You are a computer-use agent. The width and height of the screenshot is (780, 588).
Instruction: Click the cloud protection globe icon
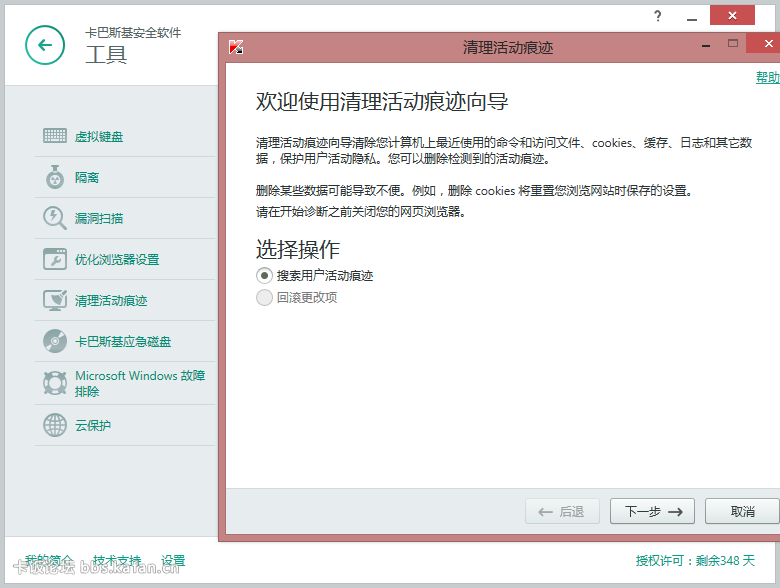[x=55, y=425]
